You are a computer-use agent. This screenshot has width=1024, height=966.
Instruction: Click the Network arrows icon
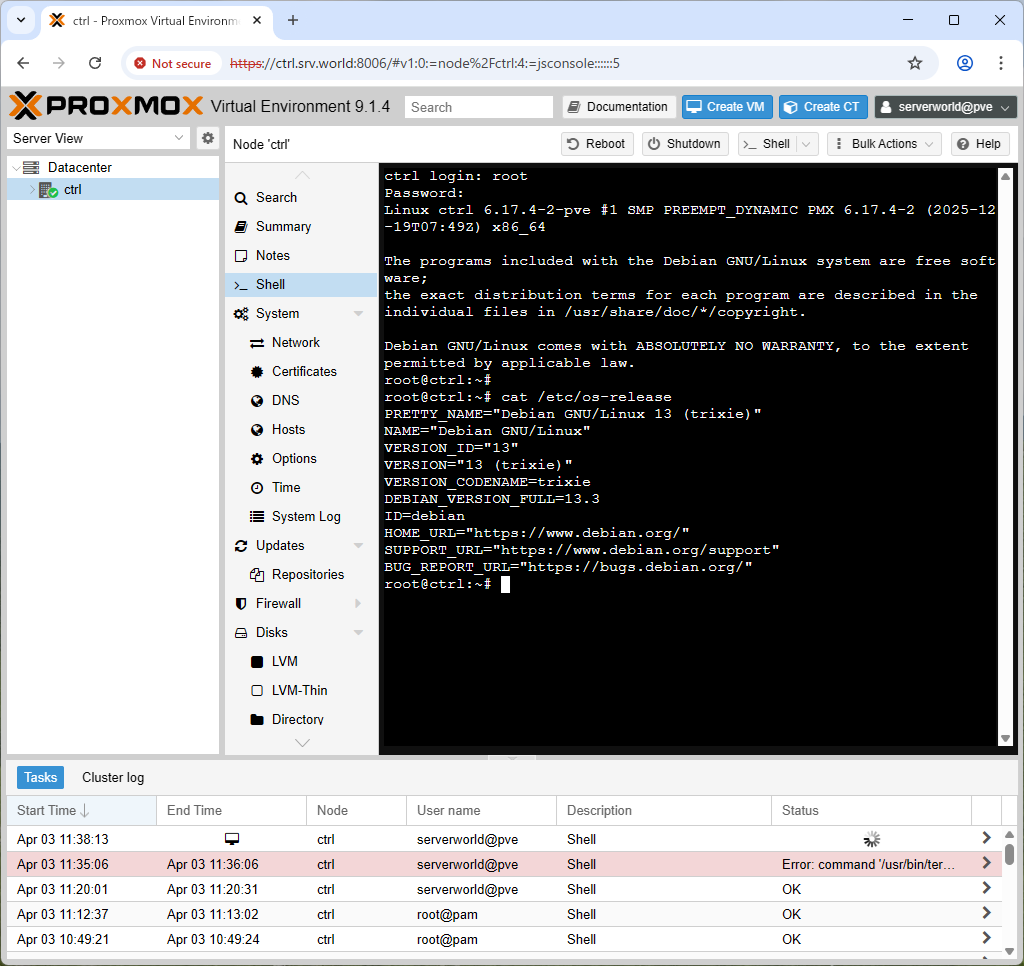point(257,343)
